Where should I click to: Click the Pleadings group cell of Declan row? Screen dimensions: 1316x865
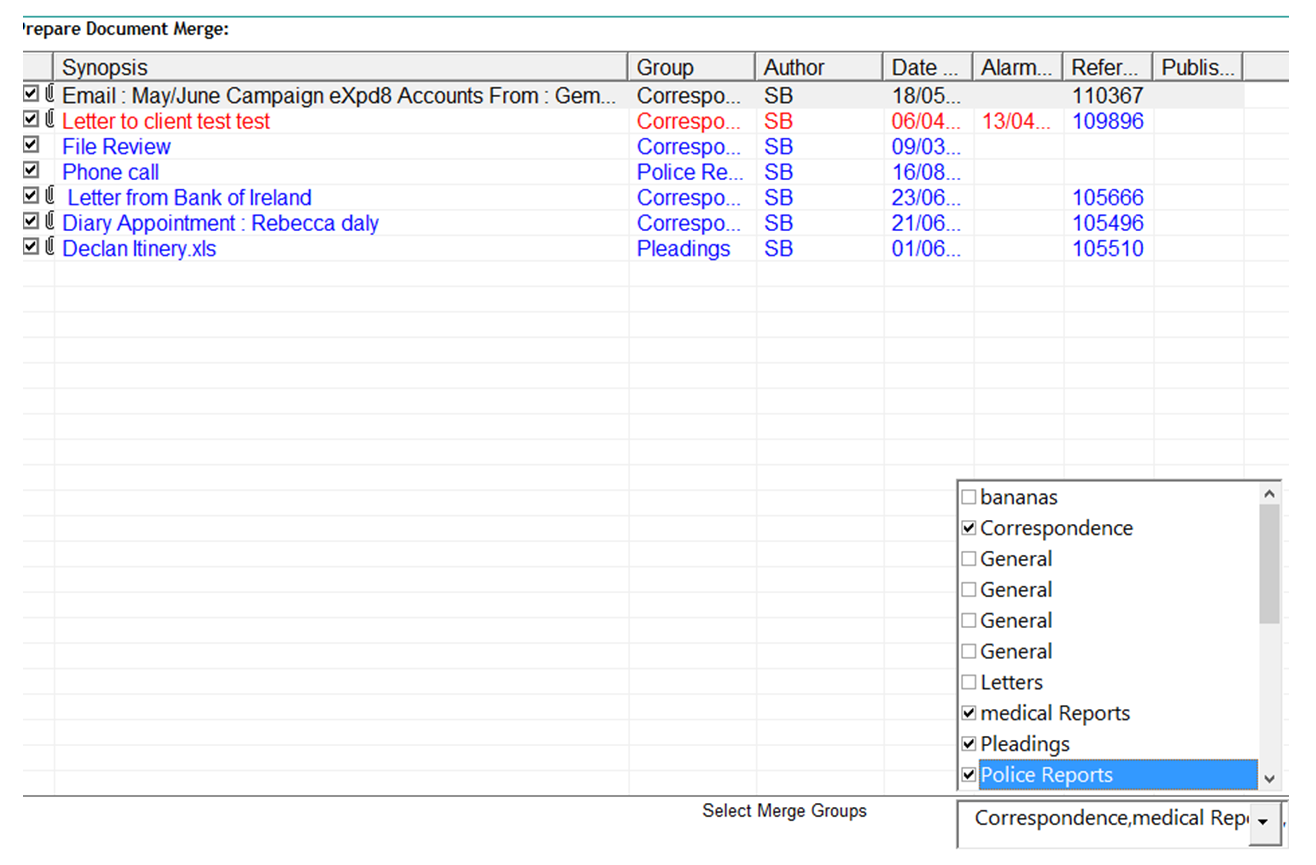(683, 248)
